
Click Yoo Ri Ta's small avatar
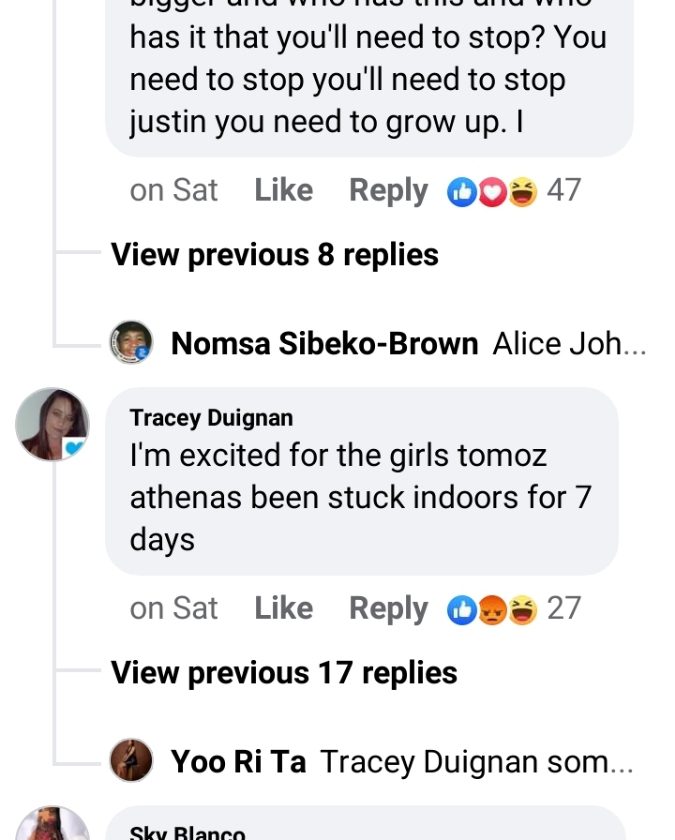tap(130, 761)
